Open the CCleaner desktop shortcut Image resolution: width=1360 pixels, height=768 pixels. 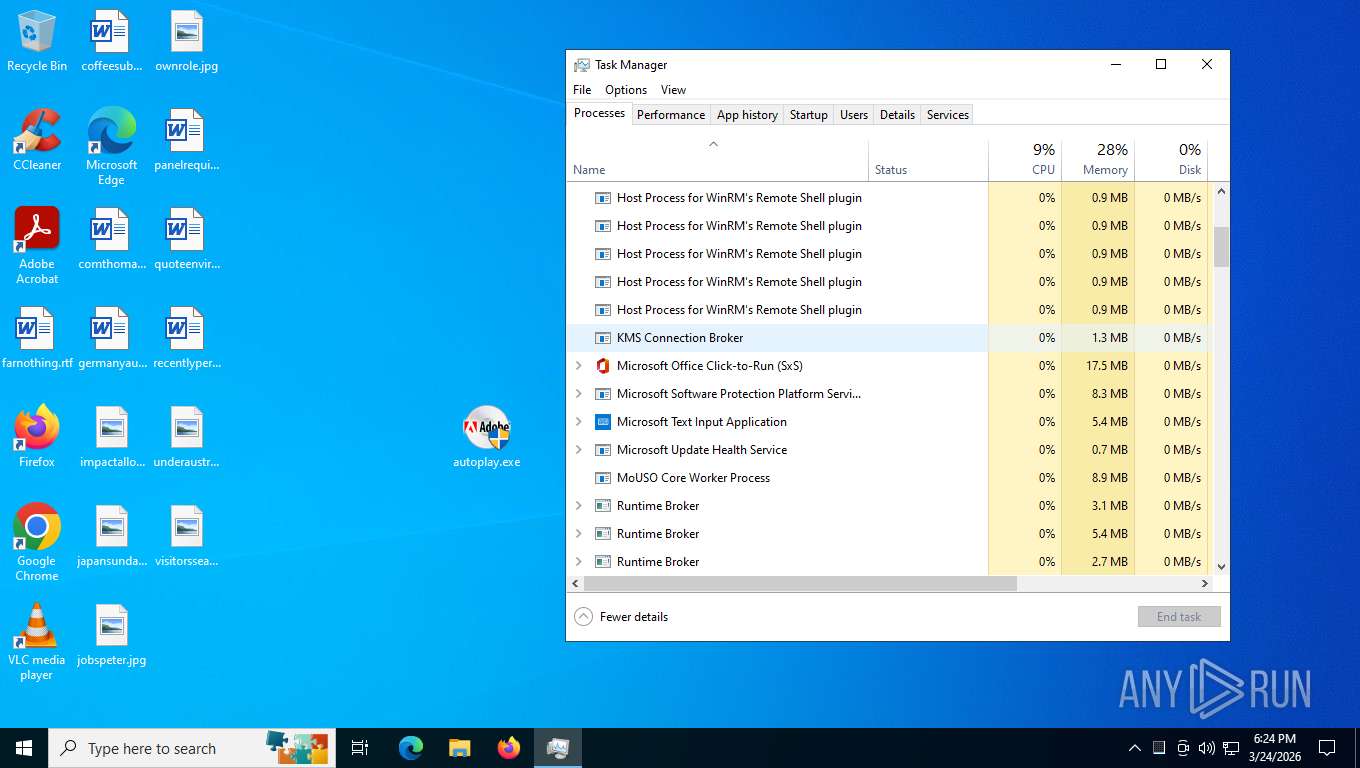coord(37,140)
